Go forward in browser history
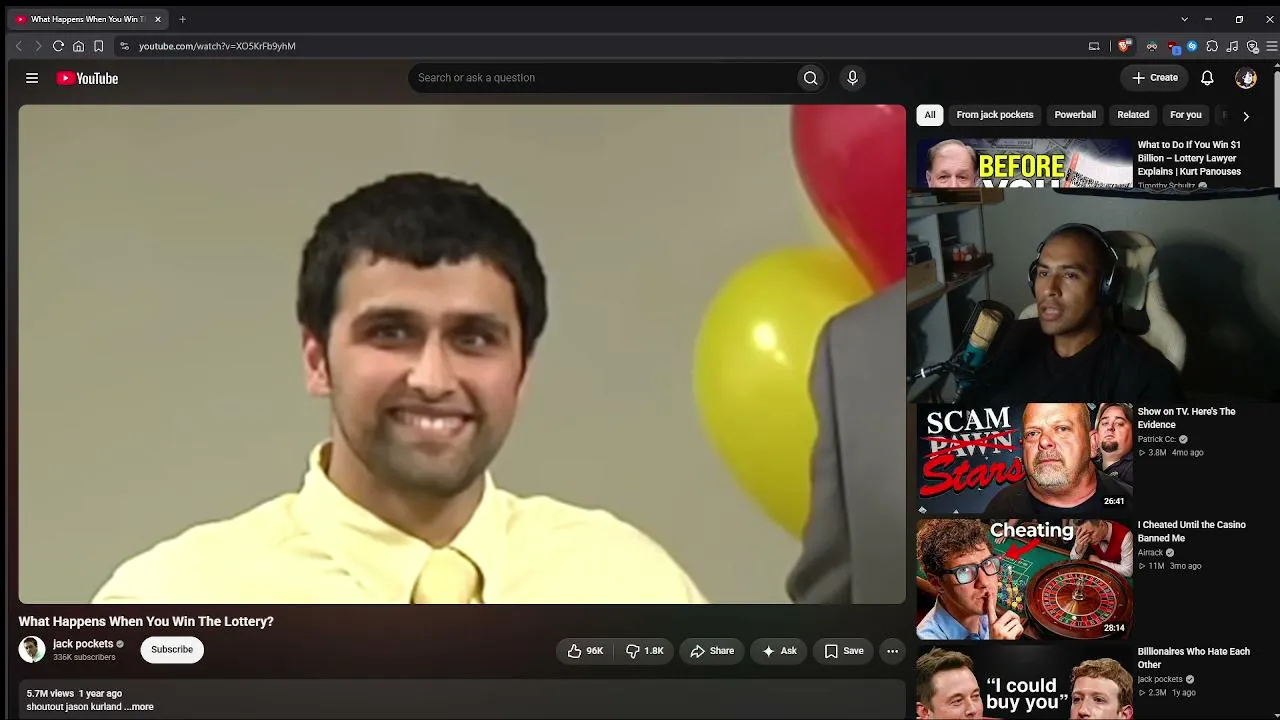The width and height of the screenshot is (1280, 720). point(38,46)
